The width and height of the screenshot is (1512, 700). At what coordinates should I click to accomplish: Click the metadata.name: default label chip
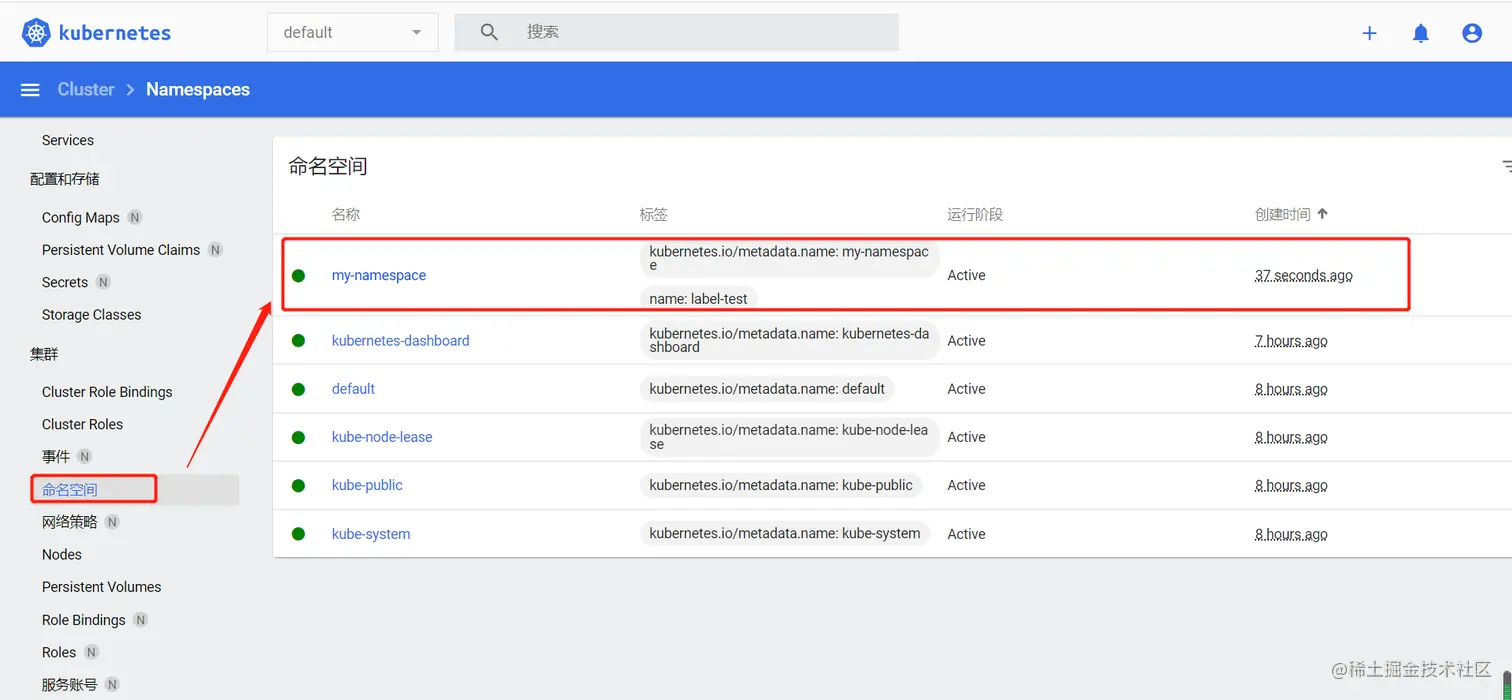point(767,389)
